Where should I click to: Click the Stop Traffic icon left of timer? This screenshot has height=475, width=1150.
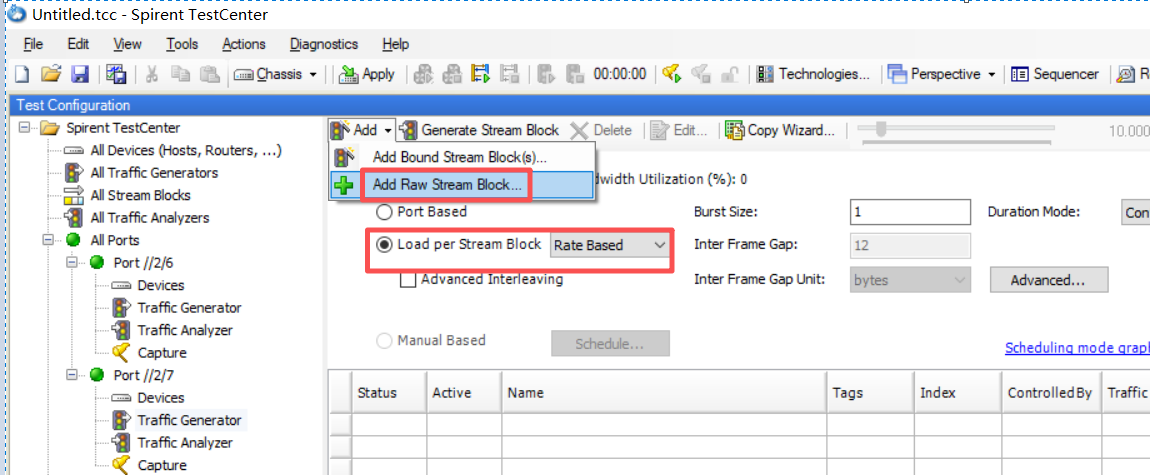click(x=575, y=74)
